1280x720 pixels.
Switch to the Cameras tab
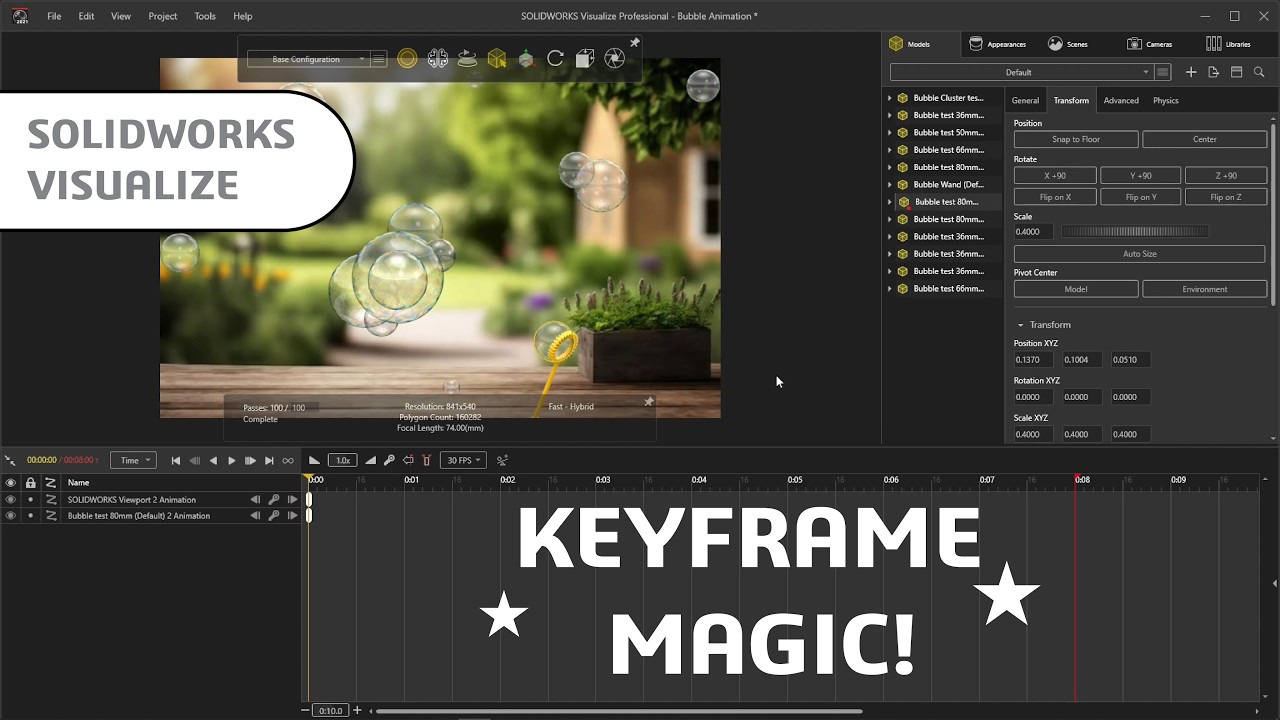point(1149,44)
